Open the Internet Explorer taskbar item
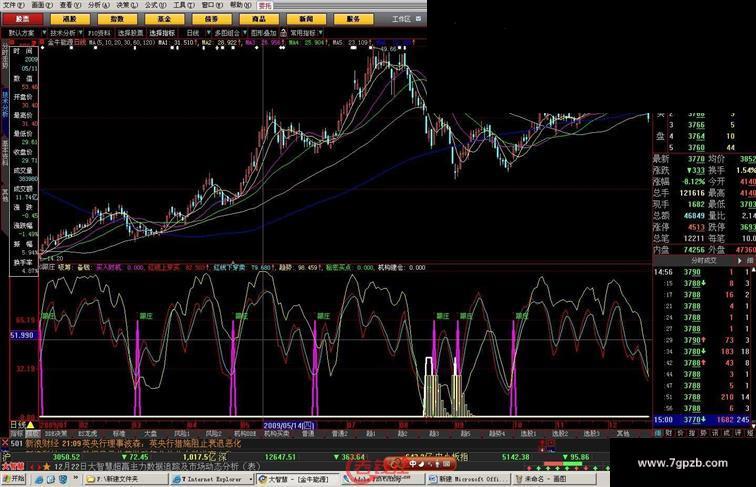 212,479
